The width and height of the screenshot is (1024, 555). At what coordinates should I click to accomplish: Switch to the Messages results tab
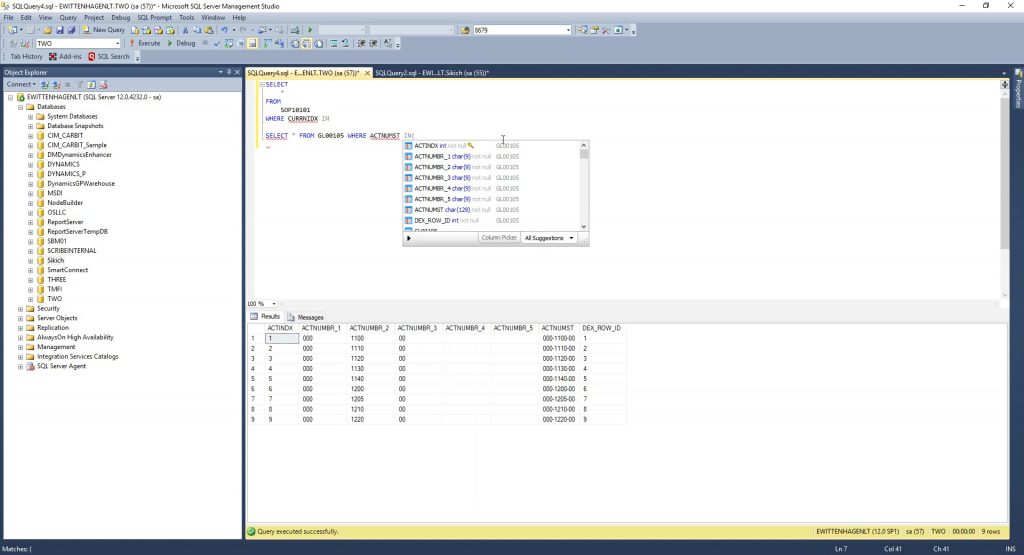point(310,317)
